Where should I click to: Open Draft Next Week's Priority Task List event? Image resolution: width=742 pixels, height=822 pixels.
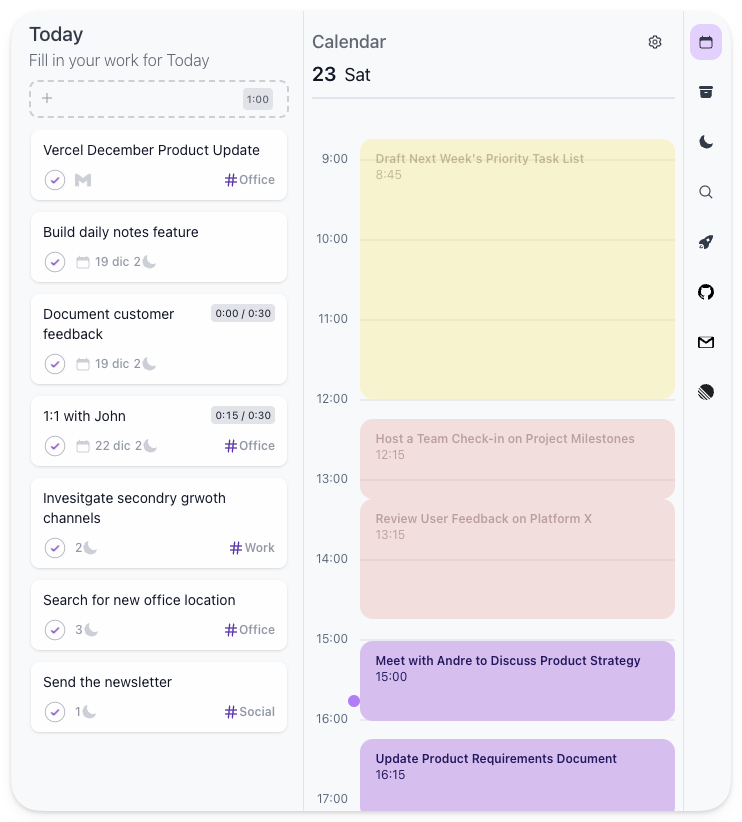[517, 269]
